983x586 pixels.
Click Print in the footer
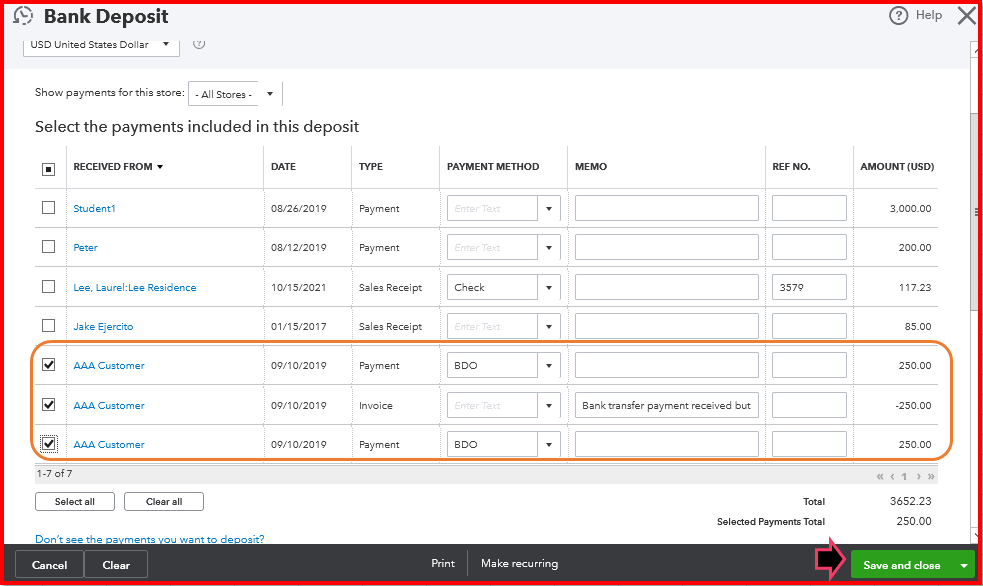(x=443, y=563)
